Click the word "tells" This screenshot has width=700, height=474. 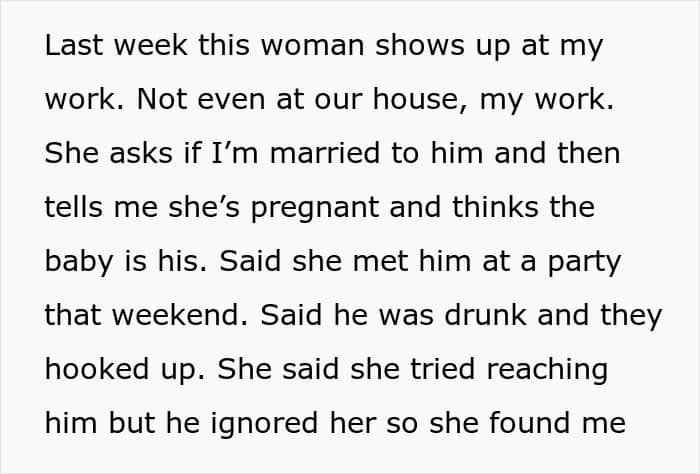pos(70,209)
